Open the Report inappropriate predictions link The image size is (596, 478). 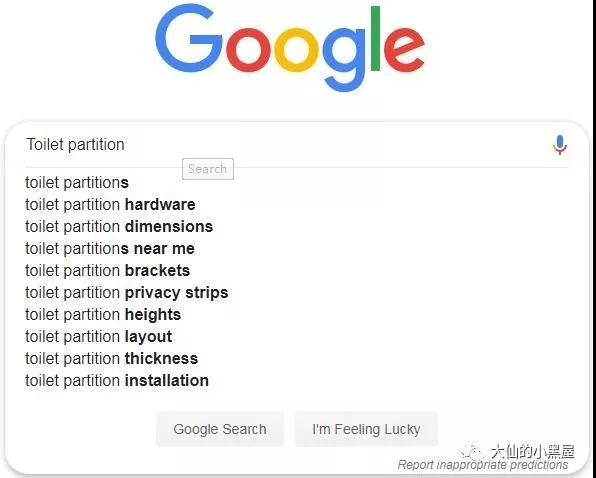click(483, 465)
